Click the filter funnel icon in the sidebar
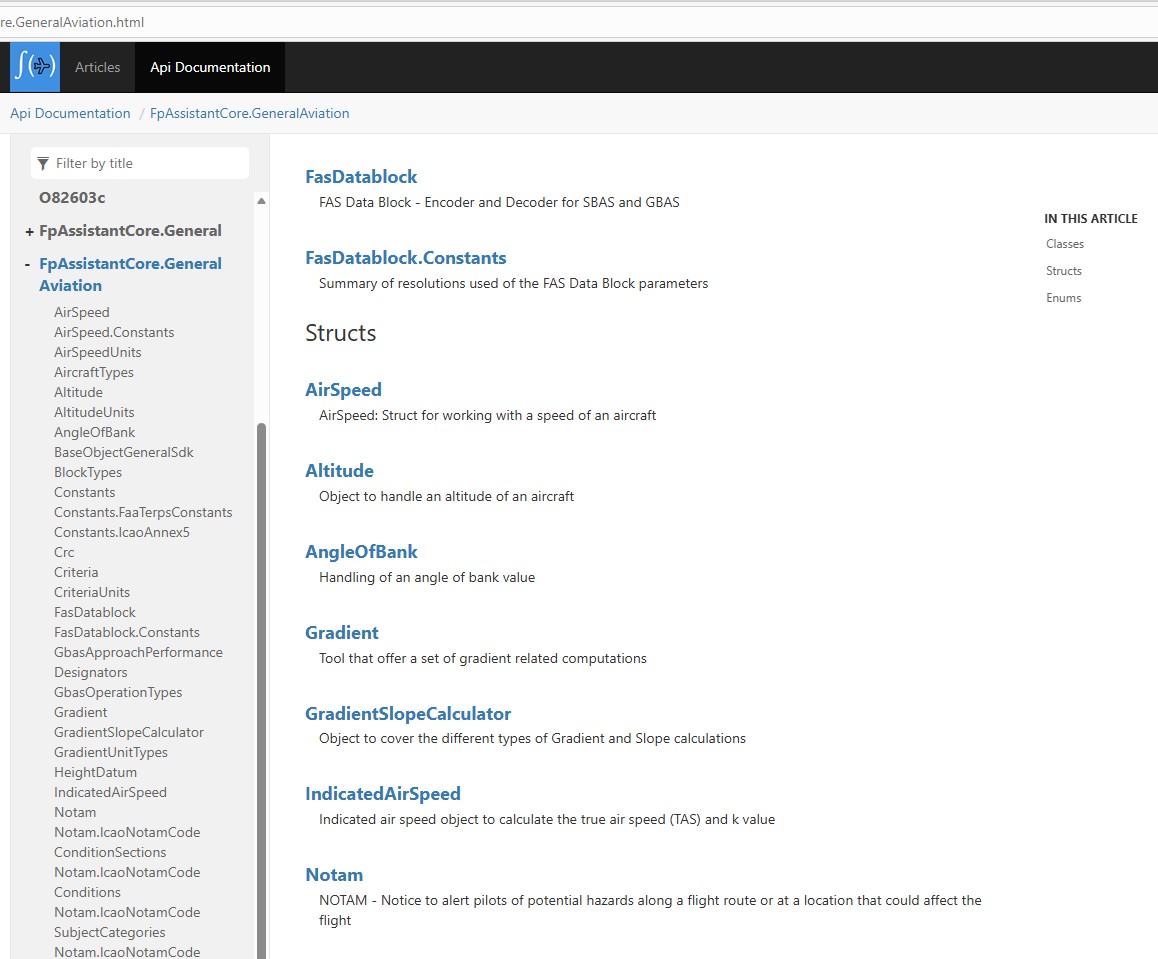This screenshot has height=959, width=1158. coord(41,163)
